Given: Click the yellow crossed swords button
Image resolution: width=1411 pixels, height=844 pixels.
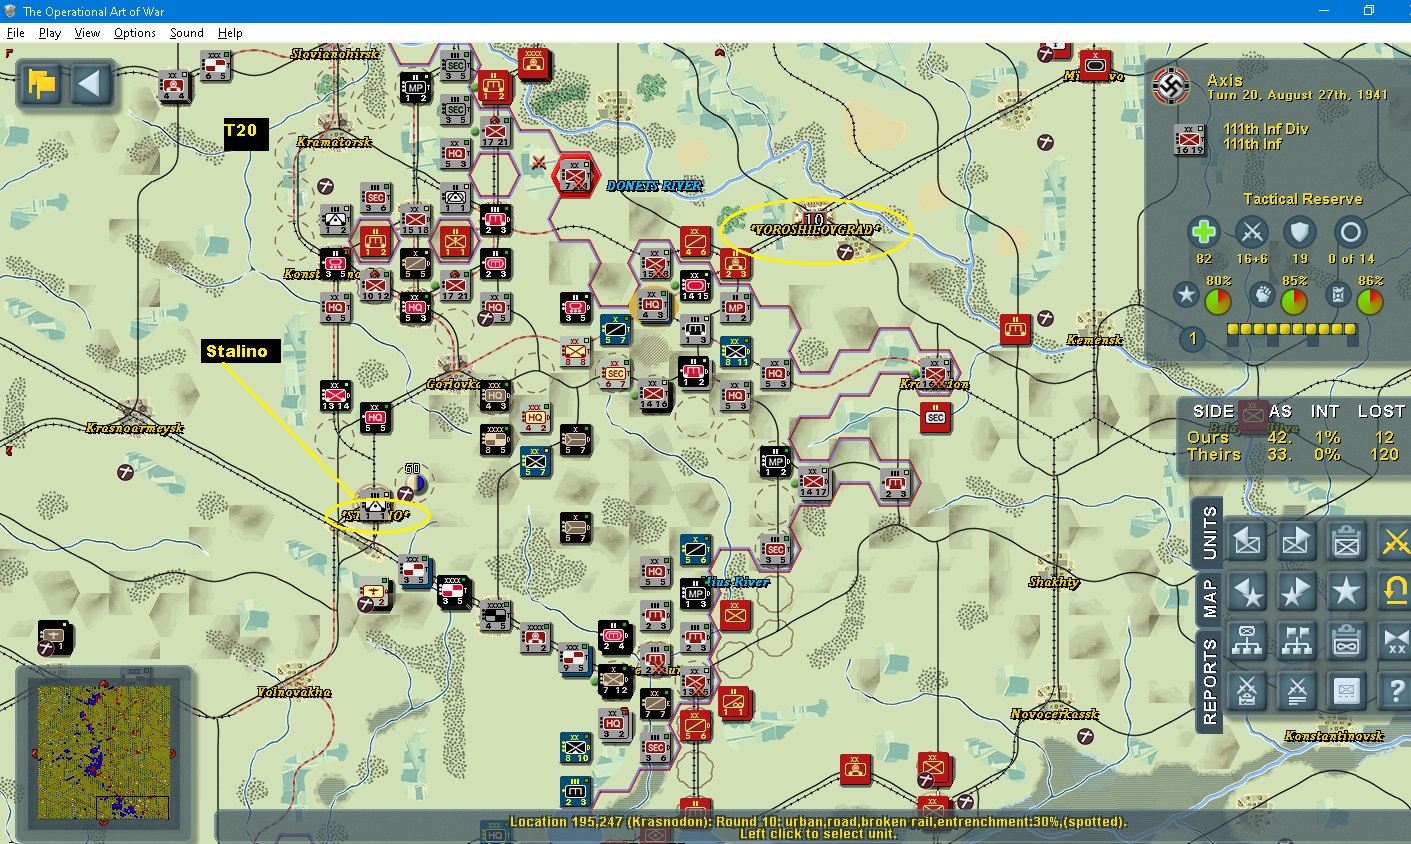Looking at the screenshot, I should point(1394,541).
